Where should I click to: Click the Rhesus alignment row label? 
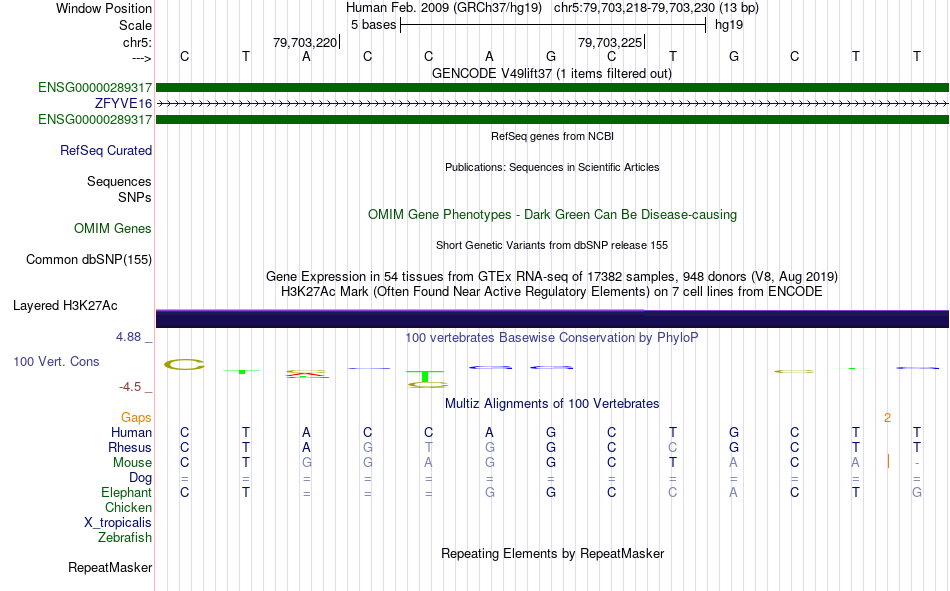click(x=130, y=447)
